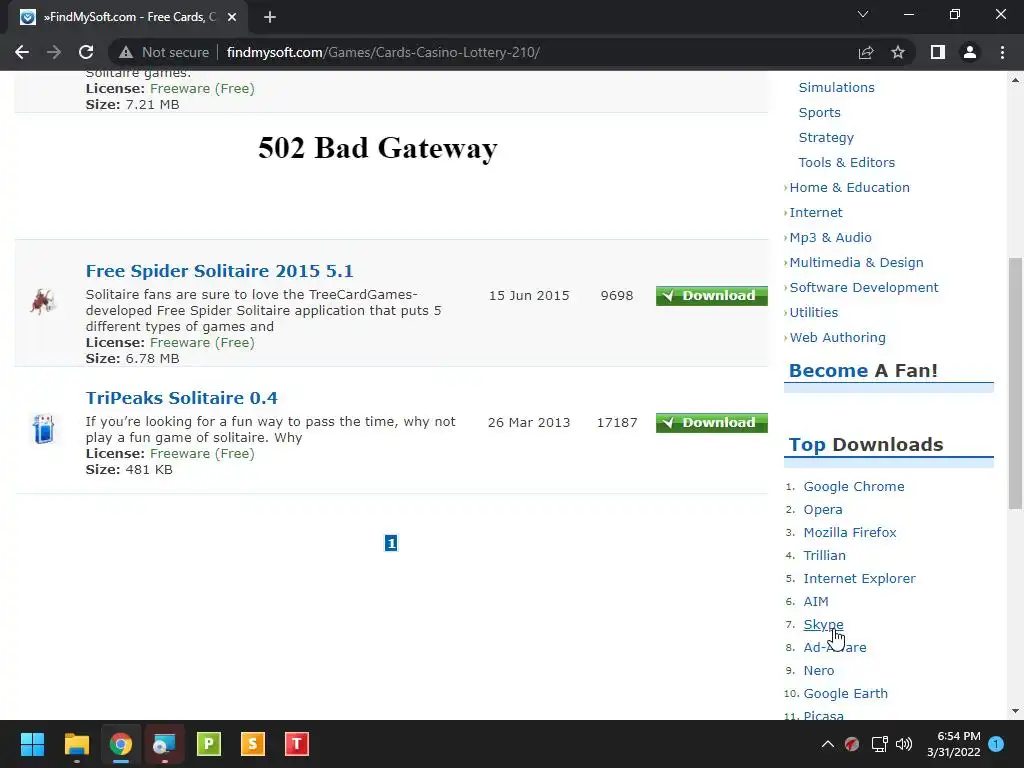Open the Sports category

pyautogui.click(x=820, y=112)
